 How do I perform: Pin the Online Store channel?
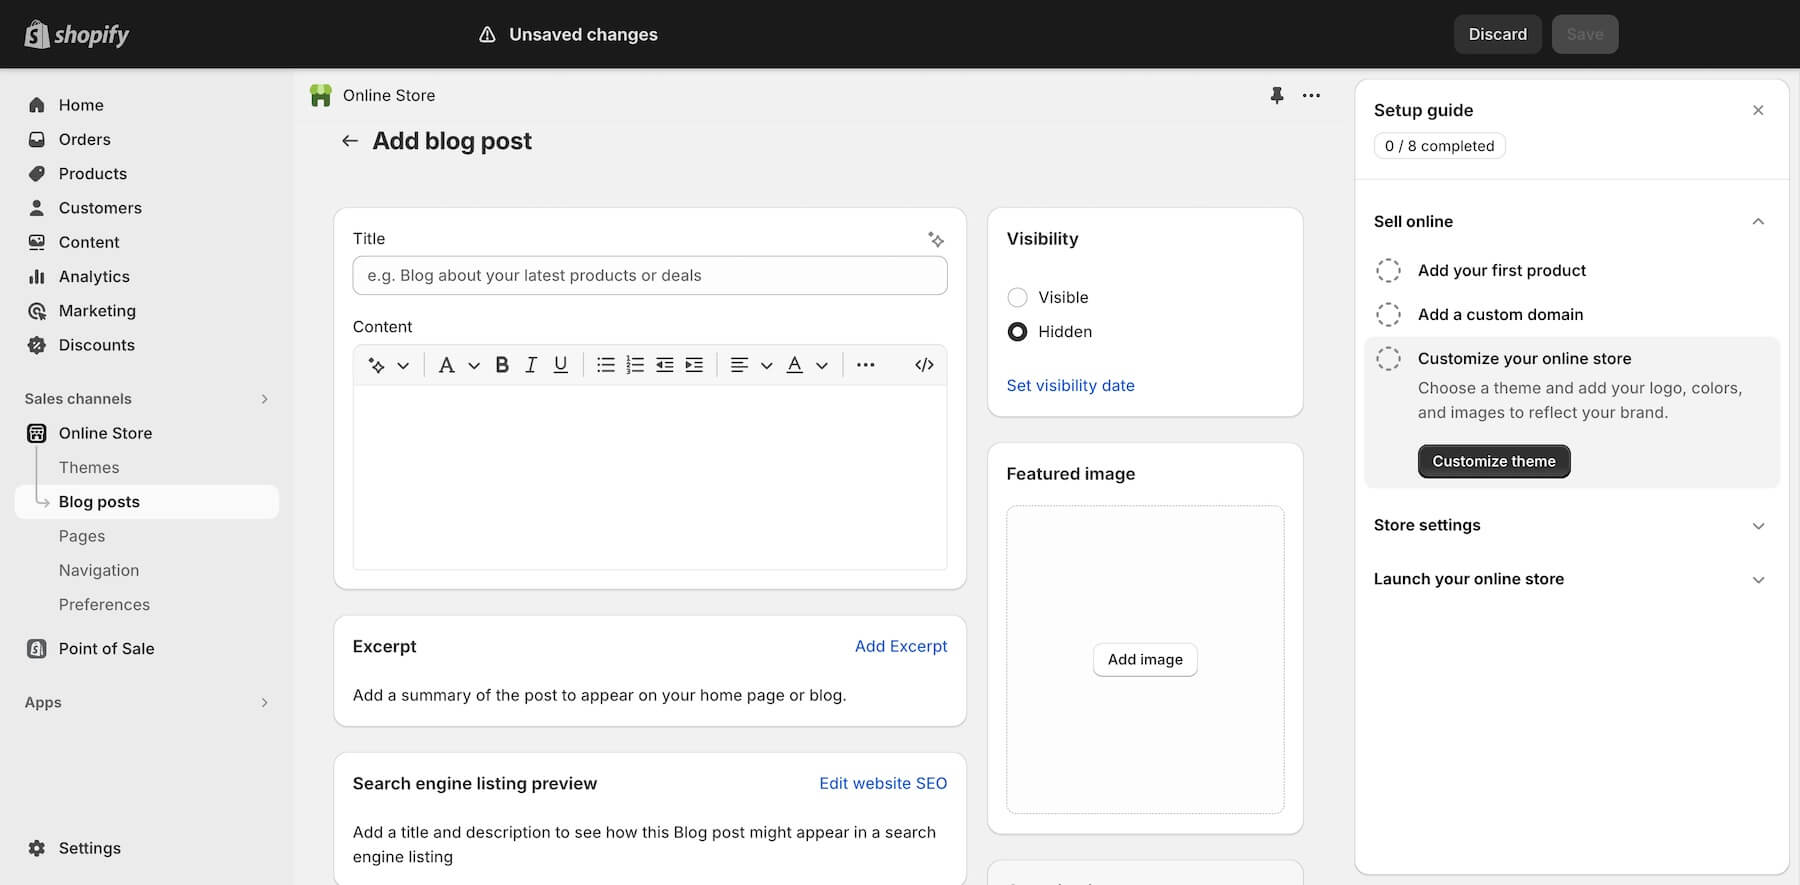[x=1276, y=95]
